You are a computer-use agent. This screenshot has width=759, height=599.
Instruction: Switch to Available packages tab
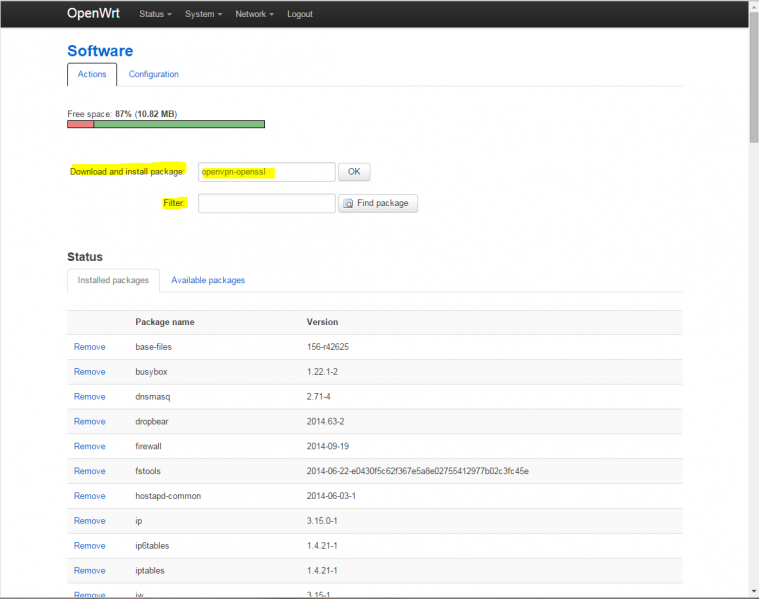point(208,280)
